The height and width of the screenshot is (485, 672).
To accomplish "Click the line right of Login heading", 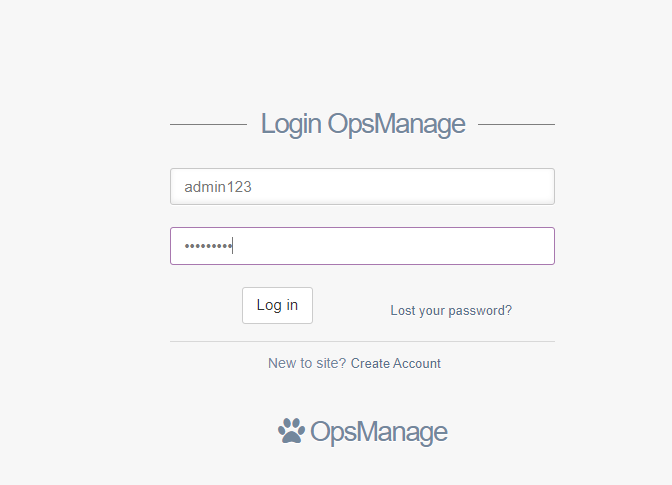I will coord(516,125).
